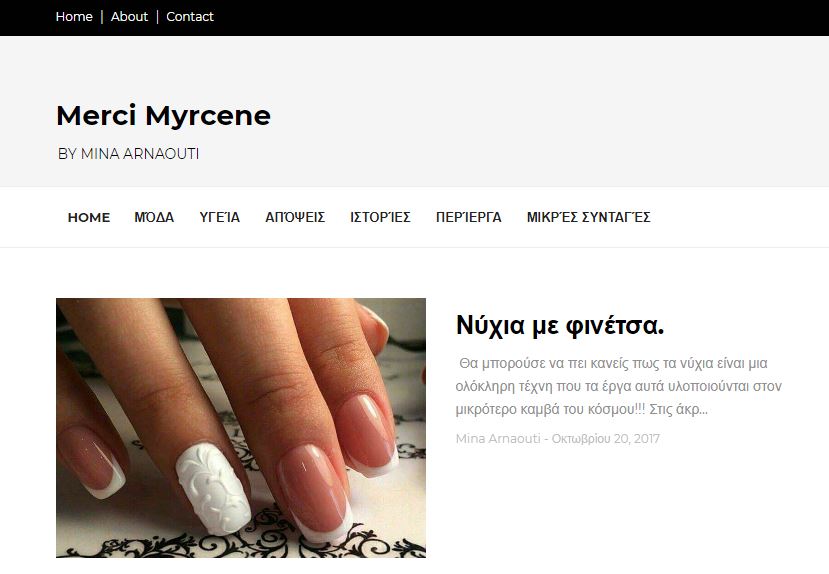The width and height of the screenshot is (829, 574).
Task: Navigate to the ΙΣΤΟΡΊΕΣ section
Action: click(x=380, y=217)
